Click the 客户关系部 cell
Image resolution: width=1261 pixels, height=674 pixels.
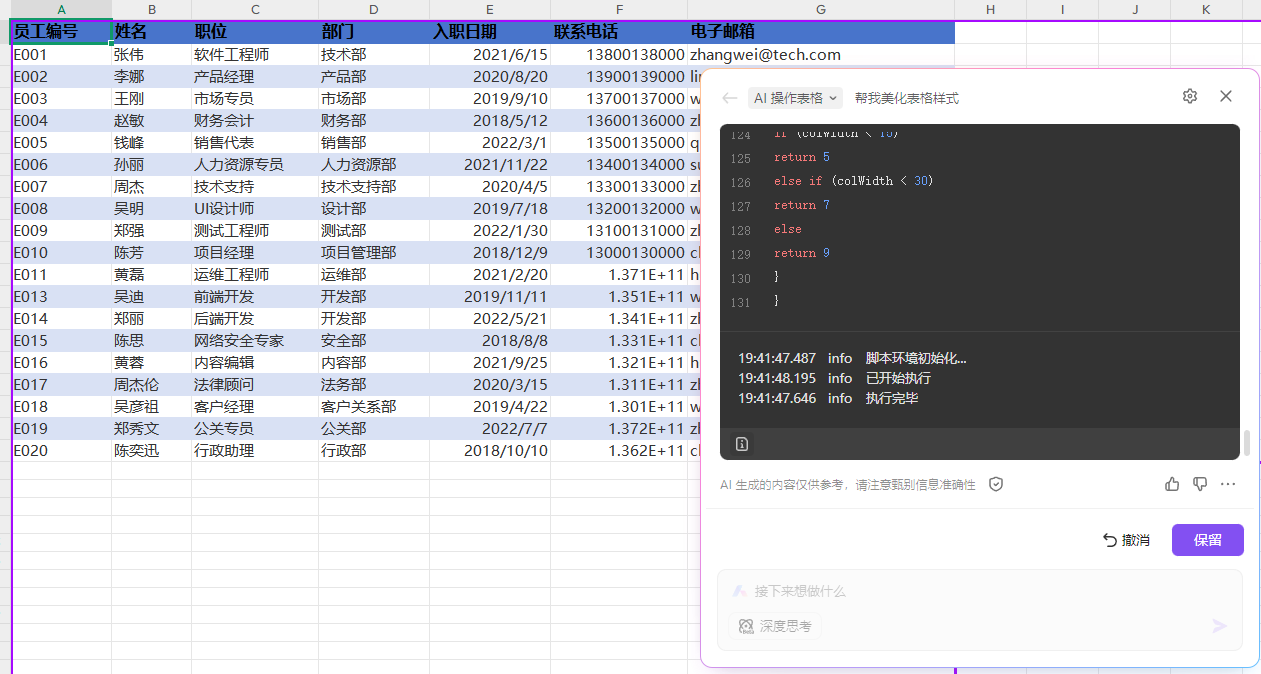[374, 406]
